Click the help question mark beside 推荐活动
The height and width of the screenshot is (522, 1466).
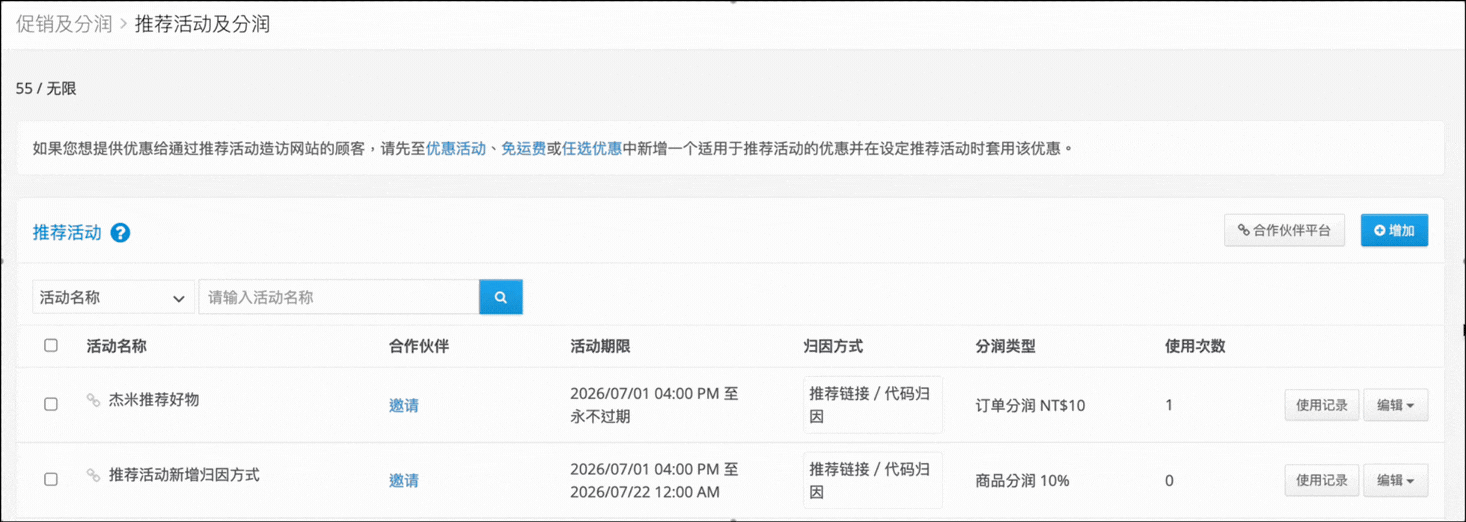click(120, 233)
